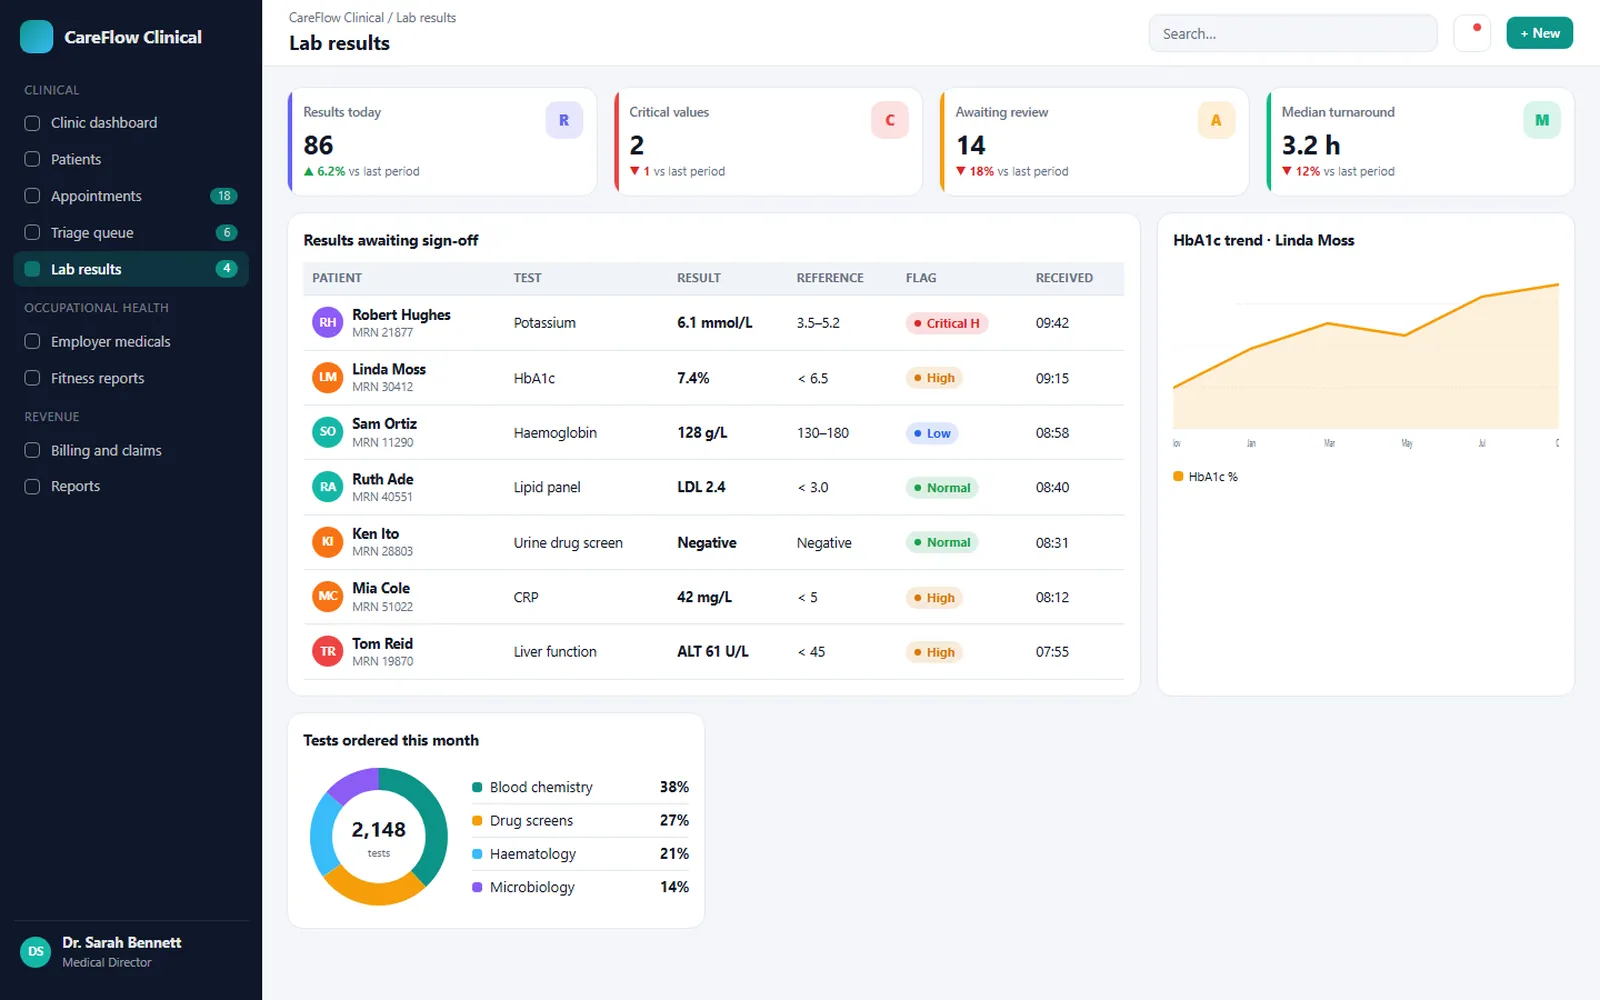Click Linda Moss LM avatar
The width and height of the screenshot is (1600, 1000).
(x=328, y=377)
